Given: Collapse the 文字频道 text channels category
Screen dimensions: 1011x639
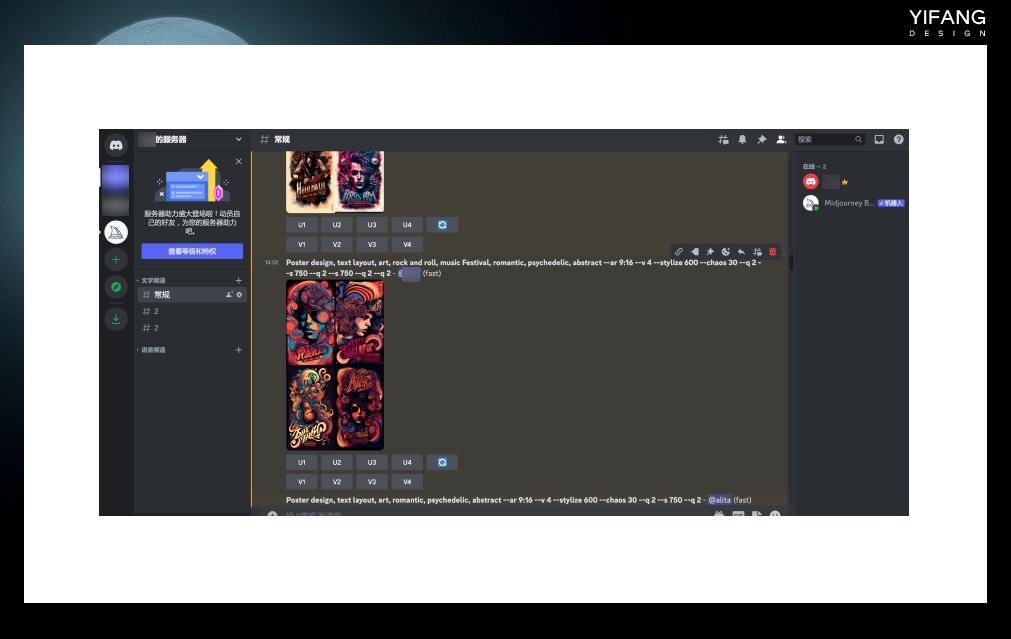Looking at the screenshot, I should (x=152, y=281).
